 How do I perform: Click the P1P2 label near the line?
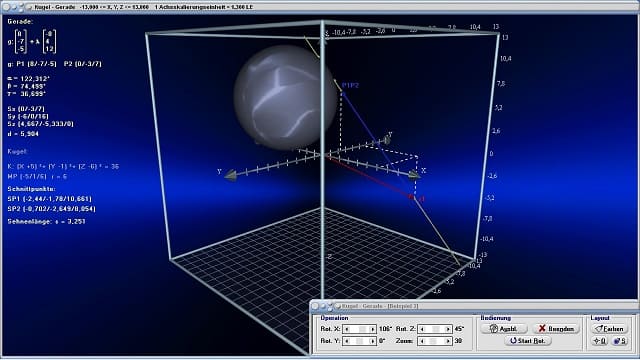coord(350,85)
